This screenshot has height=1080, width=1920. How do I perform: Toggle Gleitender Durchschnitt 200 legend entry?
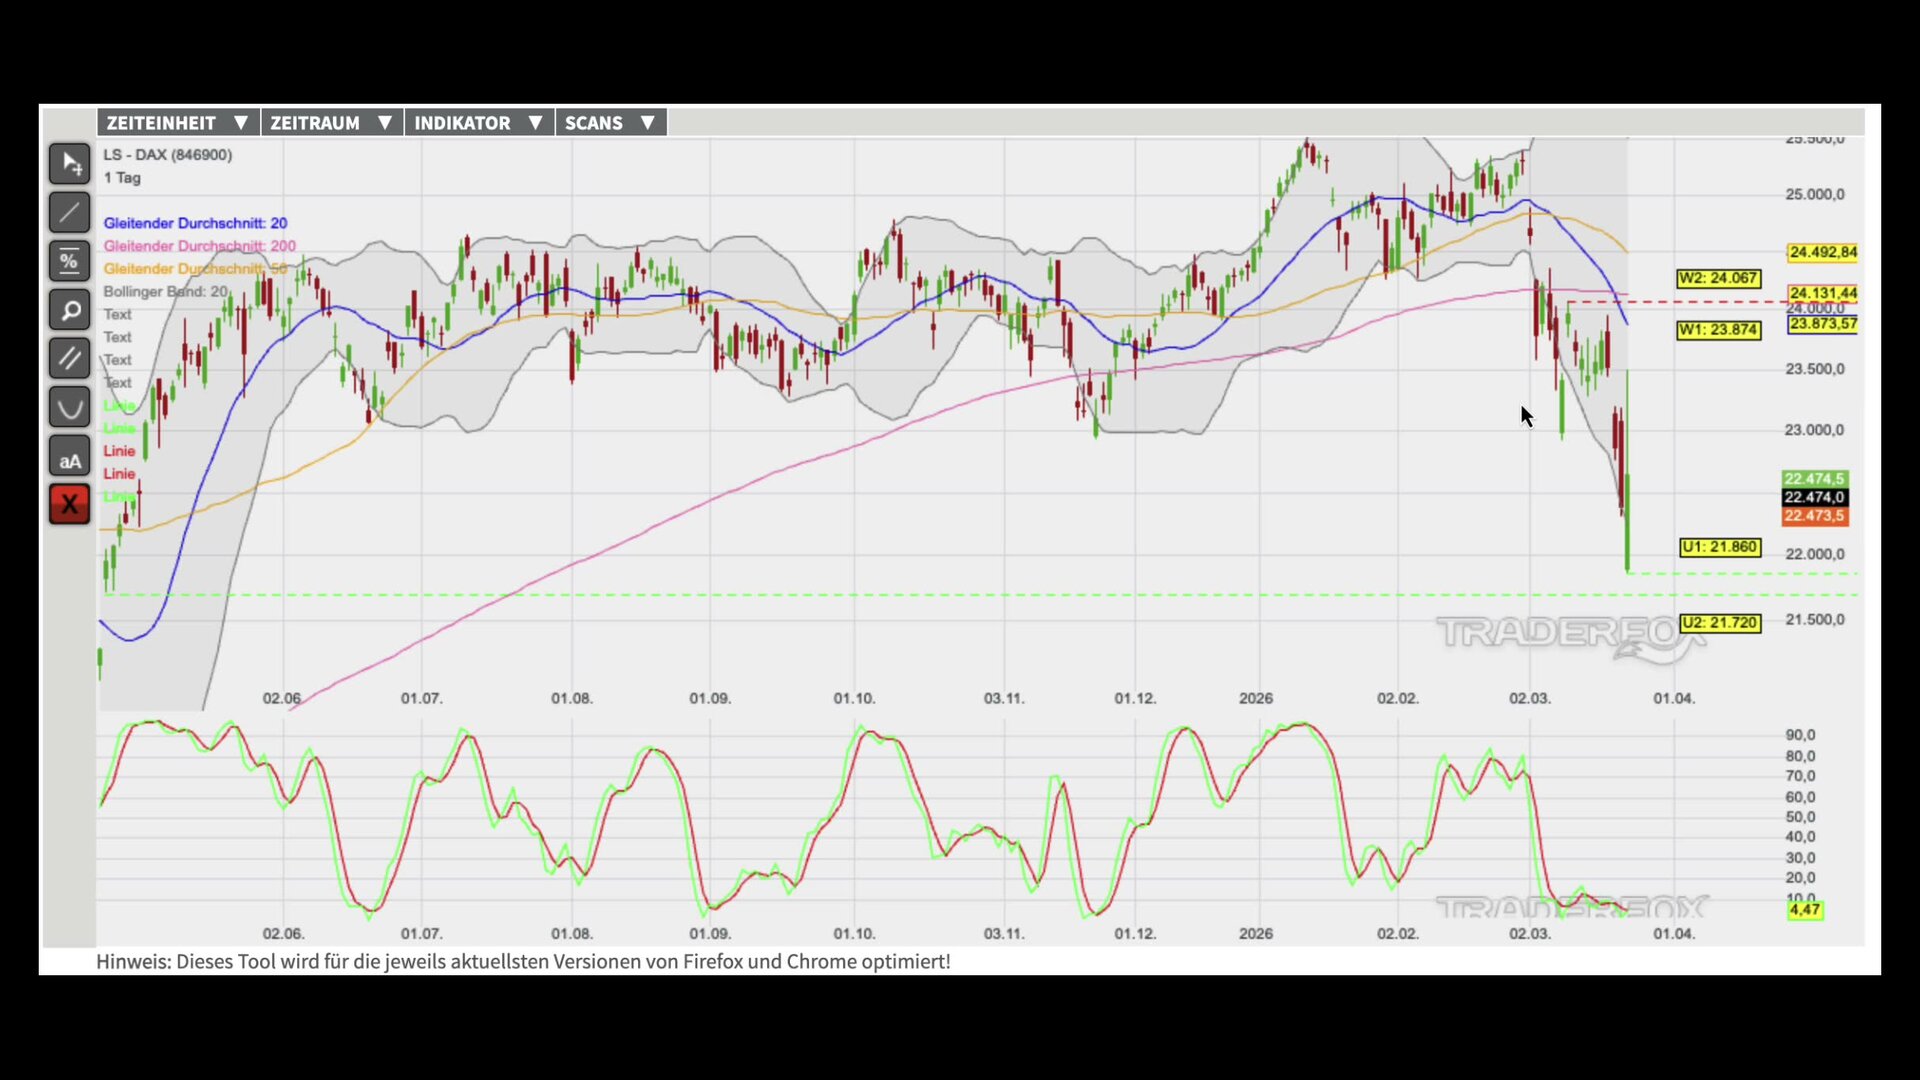[x=199, y=246]
